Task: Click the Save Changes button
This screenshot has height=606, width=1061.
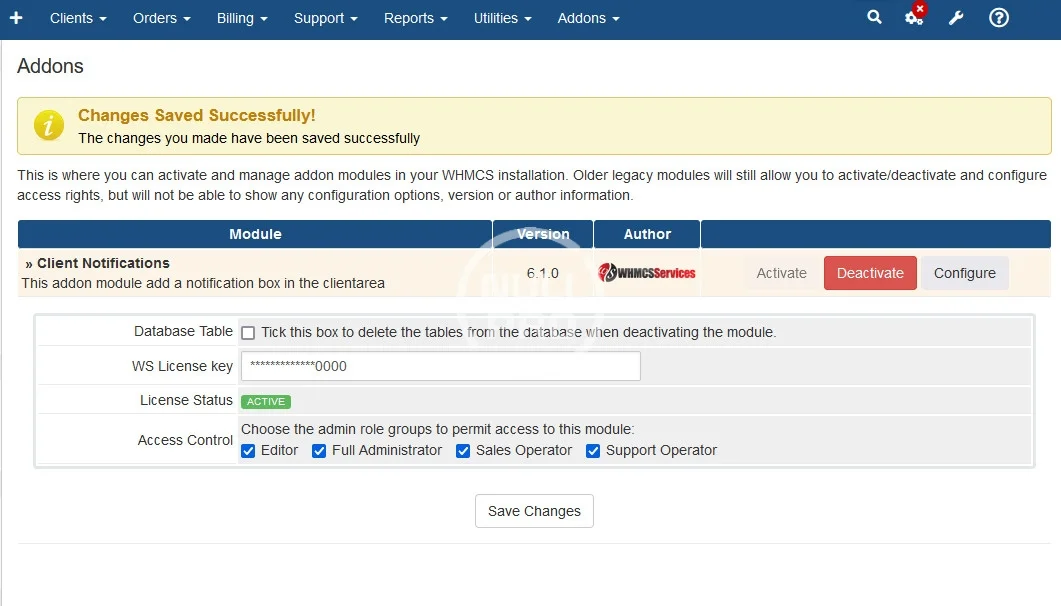Action: (x=534, y=511)
